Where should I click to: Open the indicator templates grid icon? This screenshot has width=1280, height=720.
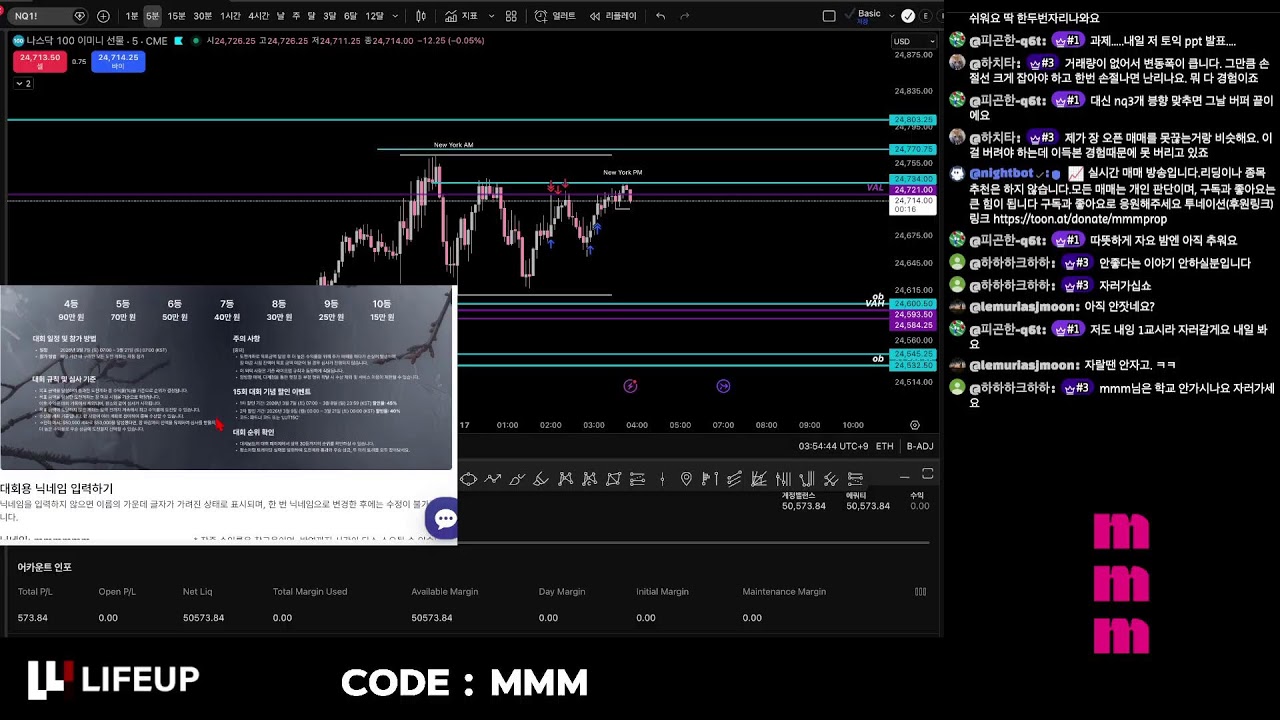511,16
